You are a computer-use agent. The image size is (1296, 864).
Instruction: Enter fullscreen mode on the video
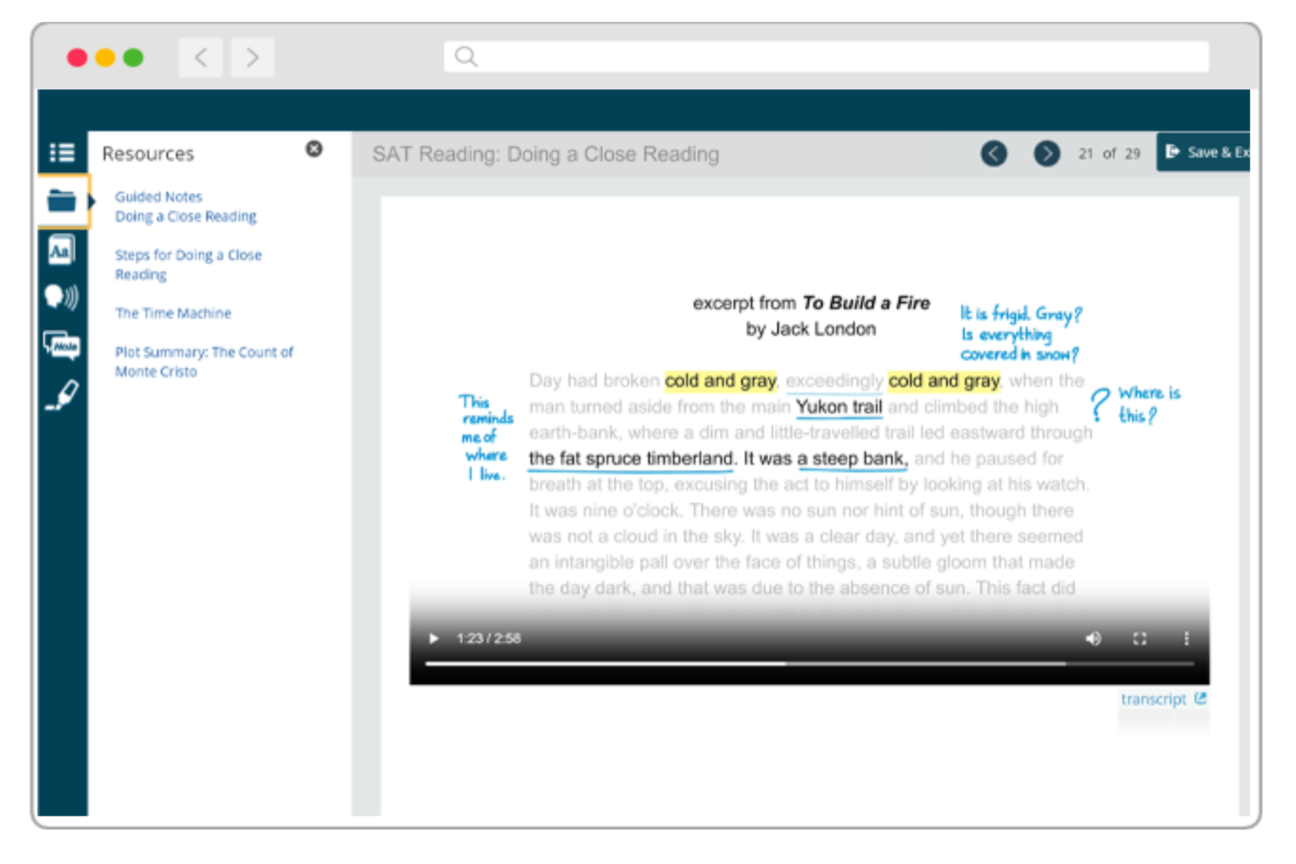coord(1140,638)
